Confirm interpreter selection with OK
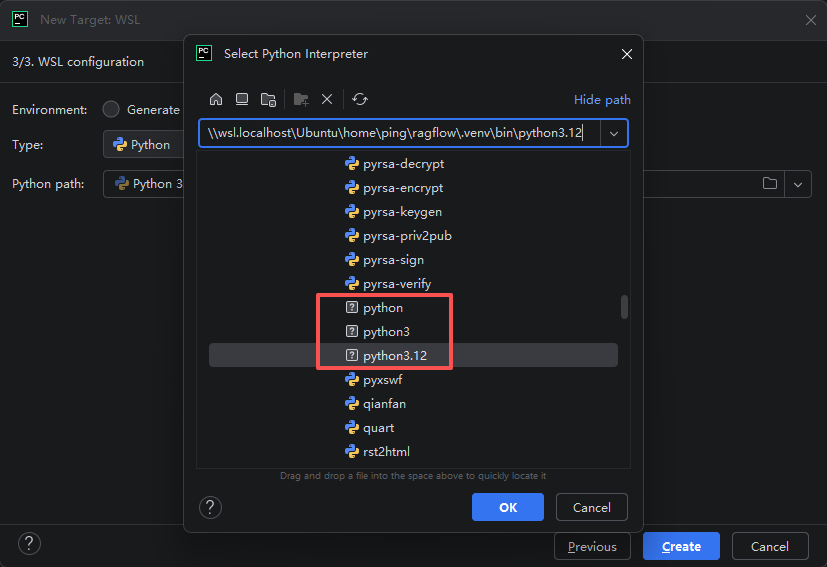 pyautogui.click(x=508, y=507)
